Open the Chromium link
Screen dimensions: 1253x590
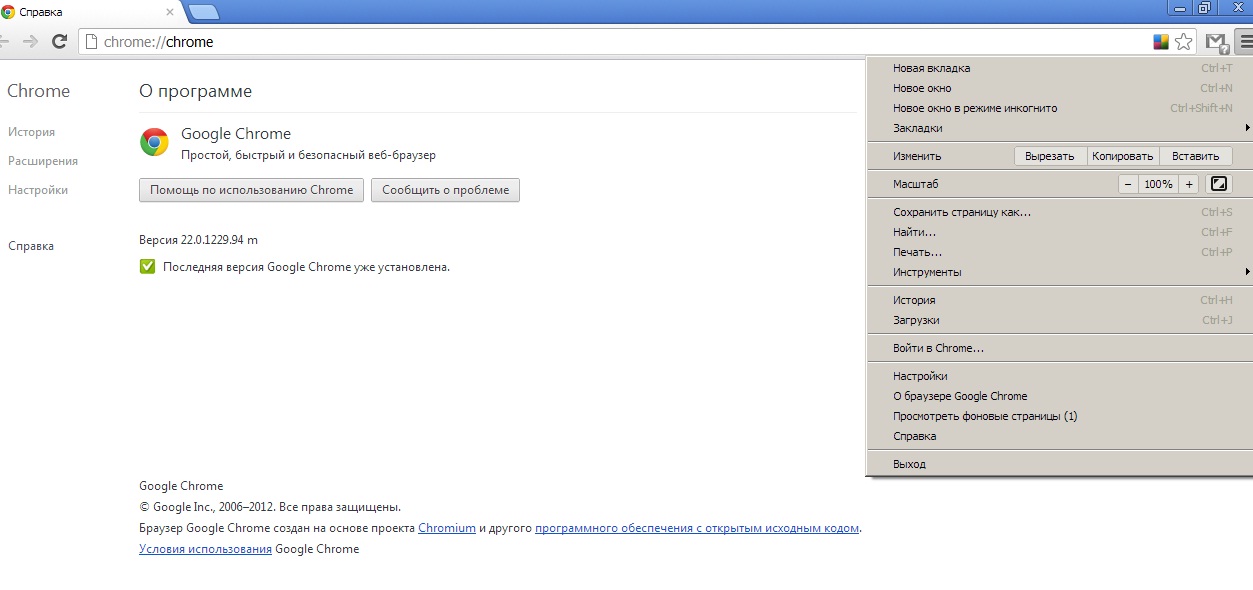click(447, 528)
